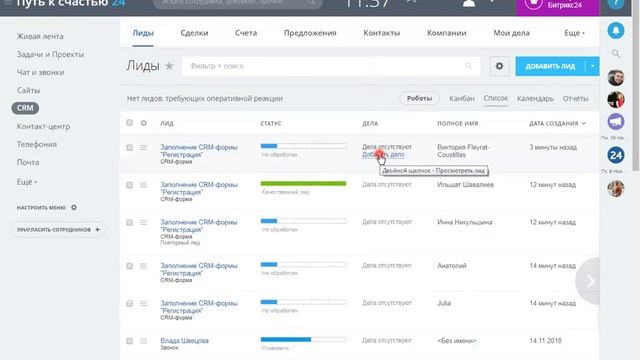Image resolution: width=640 pixels, height=360 pixels.
Task: Open first user avatar in right sidebar
Action: [616, 78]
